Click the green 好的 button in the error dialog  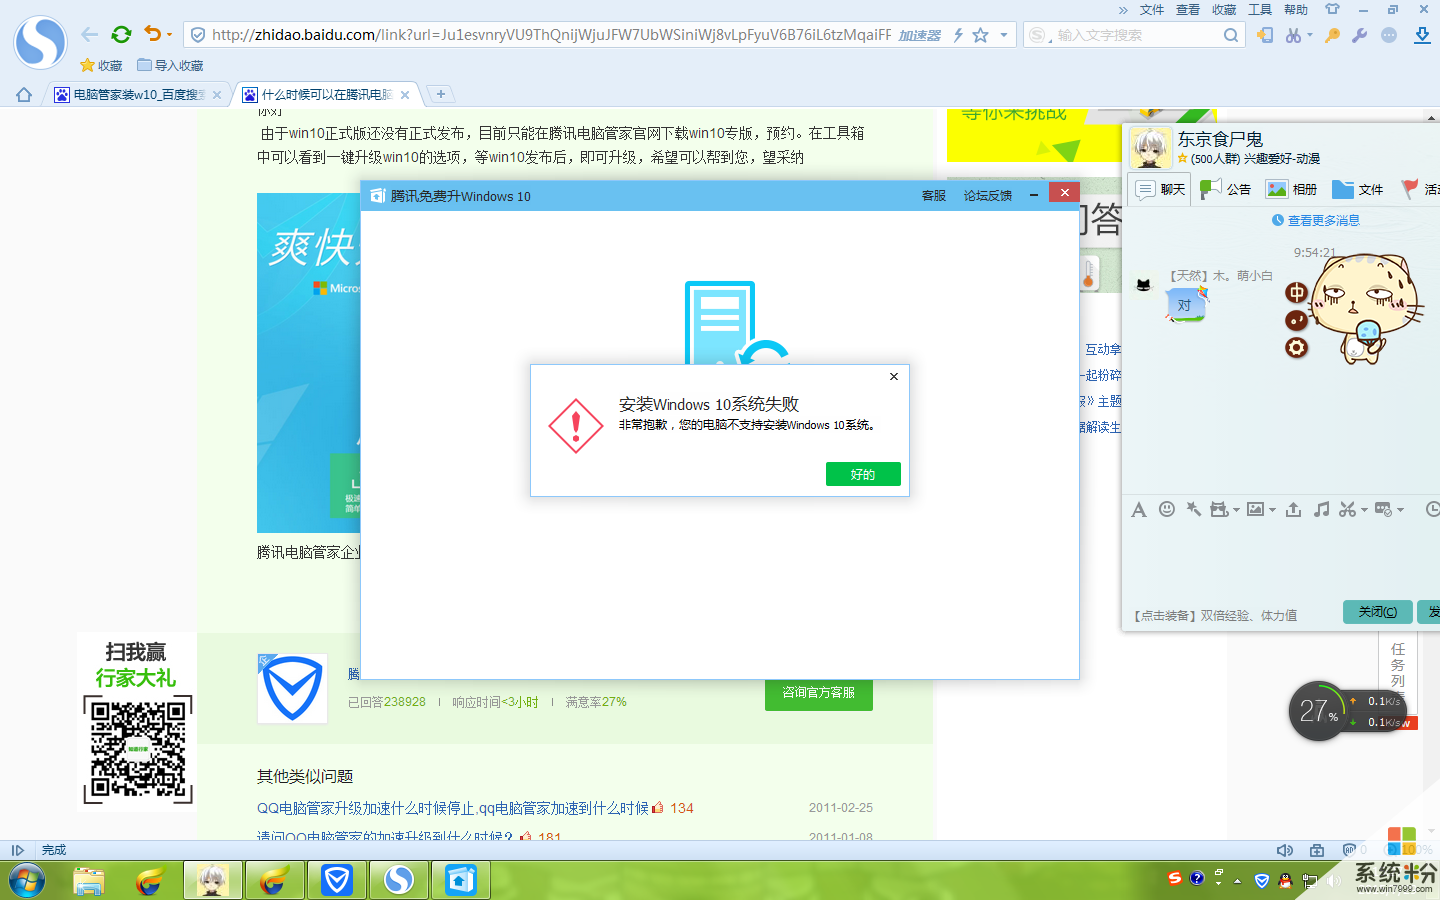point(863,474)
